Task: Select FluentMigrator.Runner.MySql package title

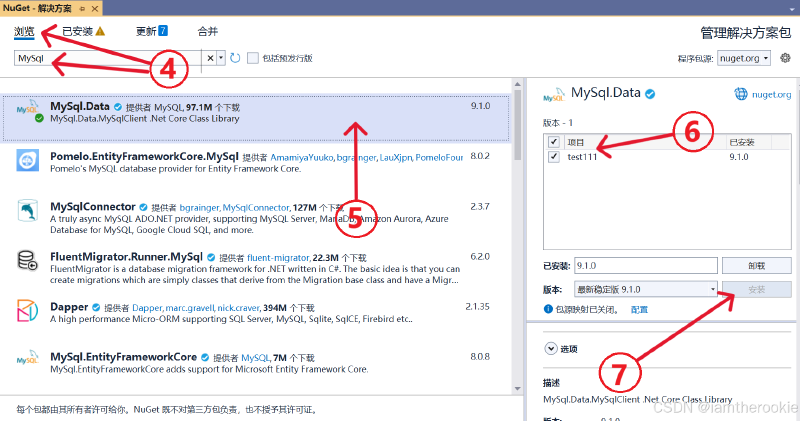Action: [127, 257]
